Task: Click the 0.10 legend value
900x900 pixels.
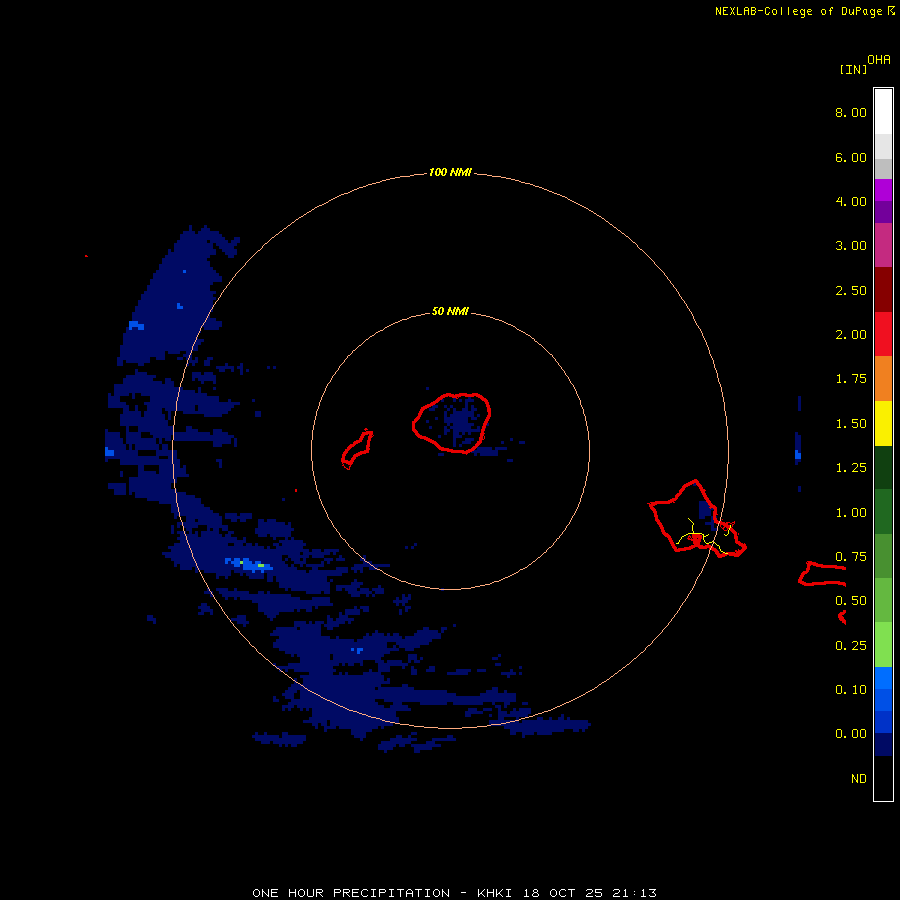Action: 851,690
